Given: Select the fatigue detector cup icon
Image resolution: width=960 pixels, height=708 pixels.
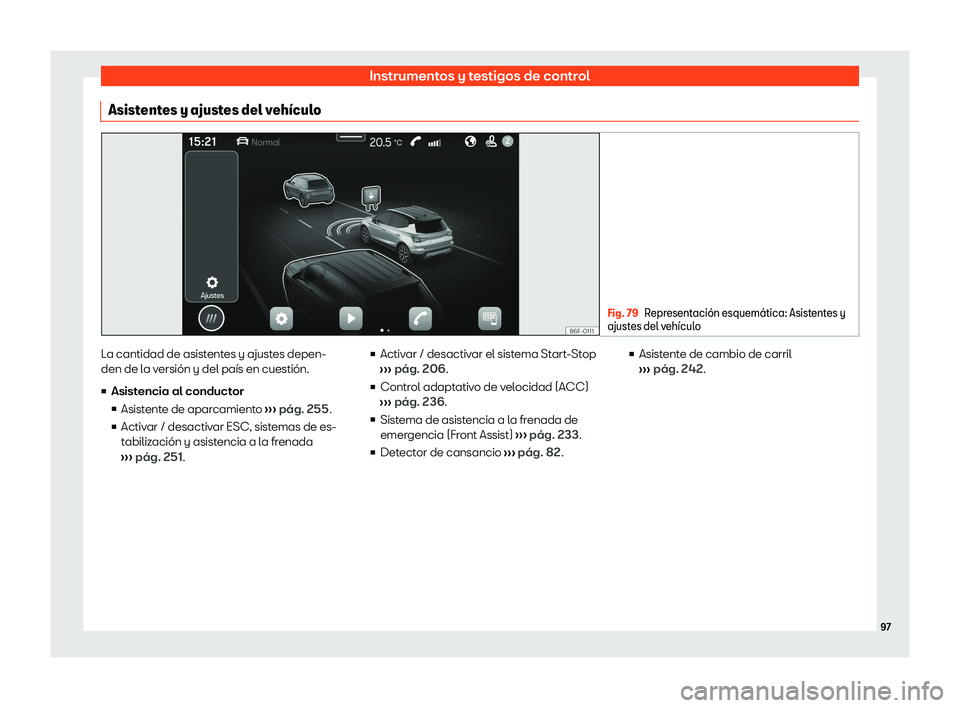Looking at the screenshot, I should pyautogui.click(x=371, y=197).
